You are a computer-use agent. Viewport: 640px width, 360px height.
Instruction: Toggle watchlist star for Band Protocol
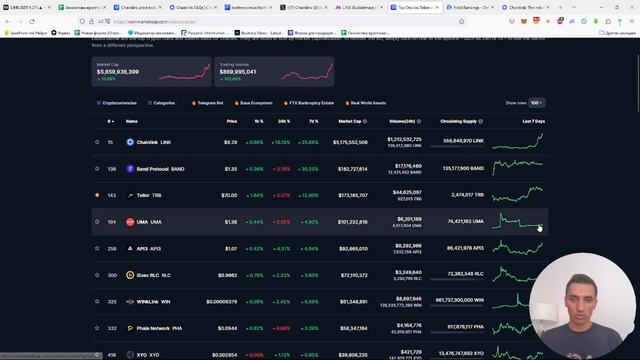pos(97,169)
